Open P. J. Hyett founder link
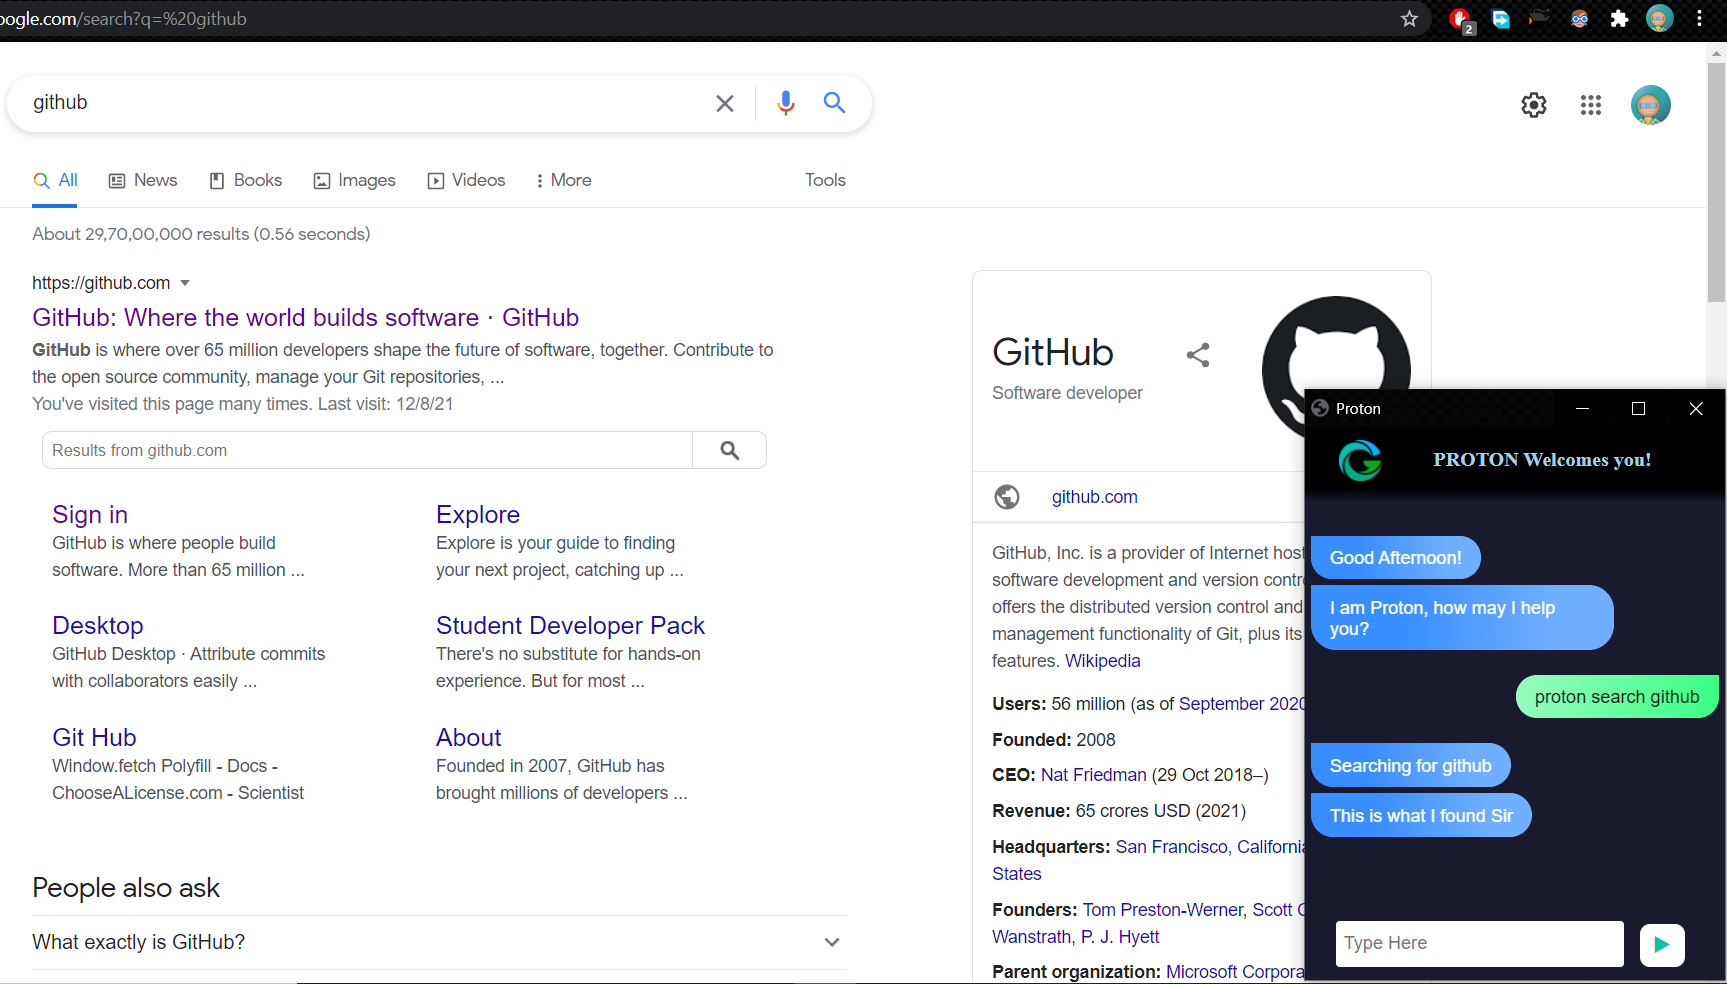 point(1120,937)
